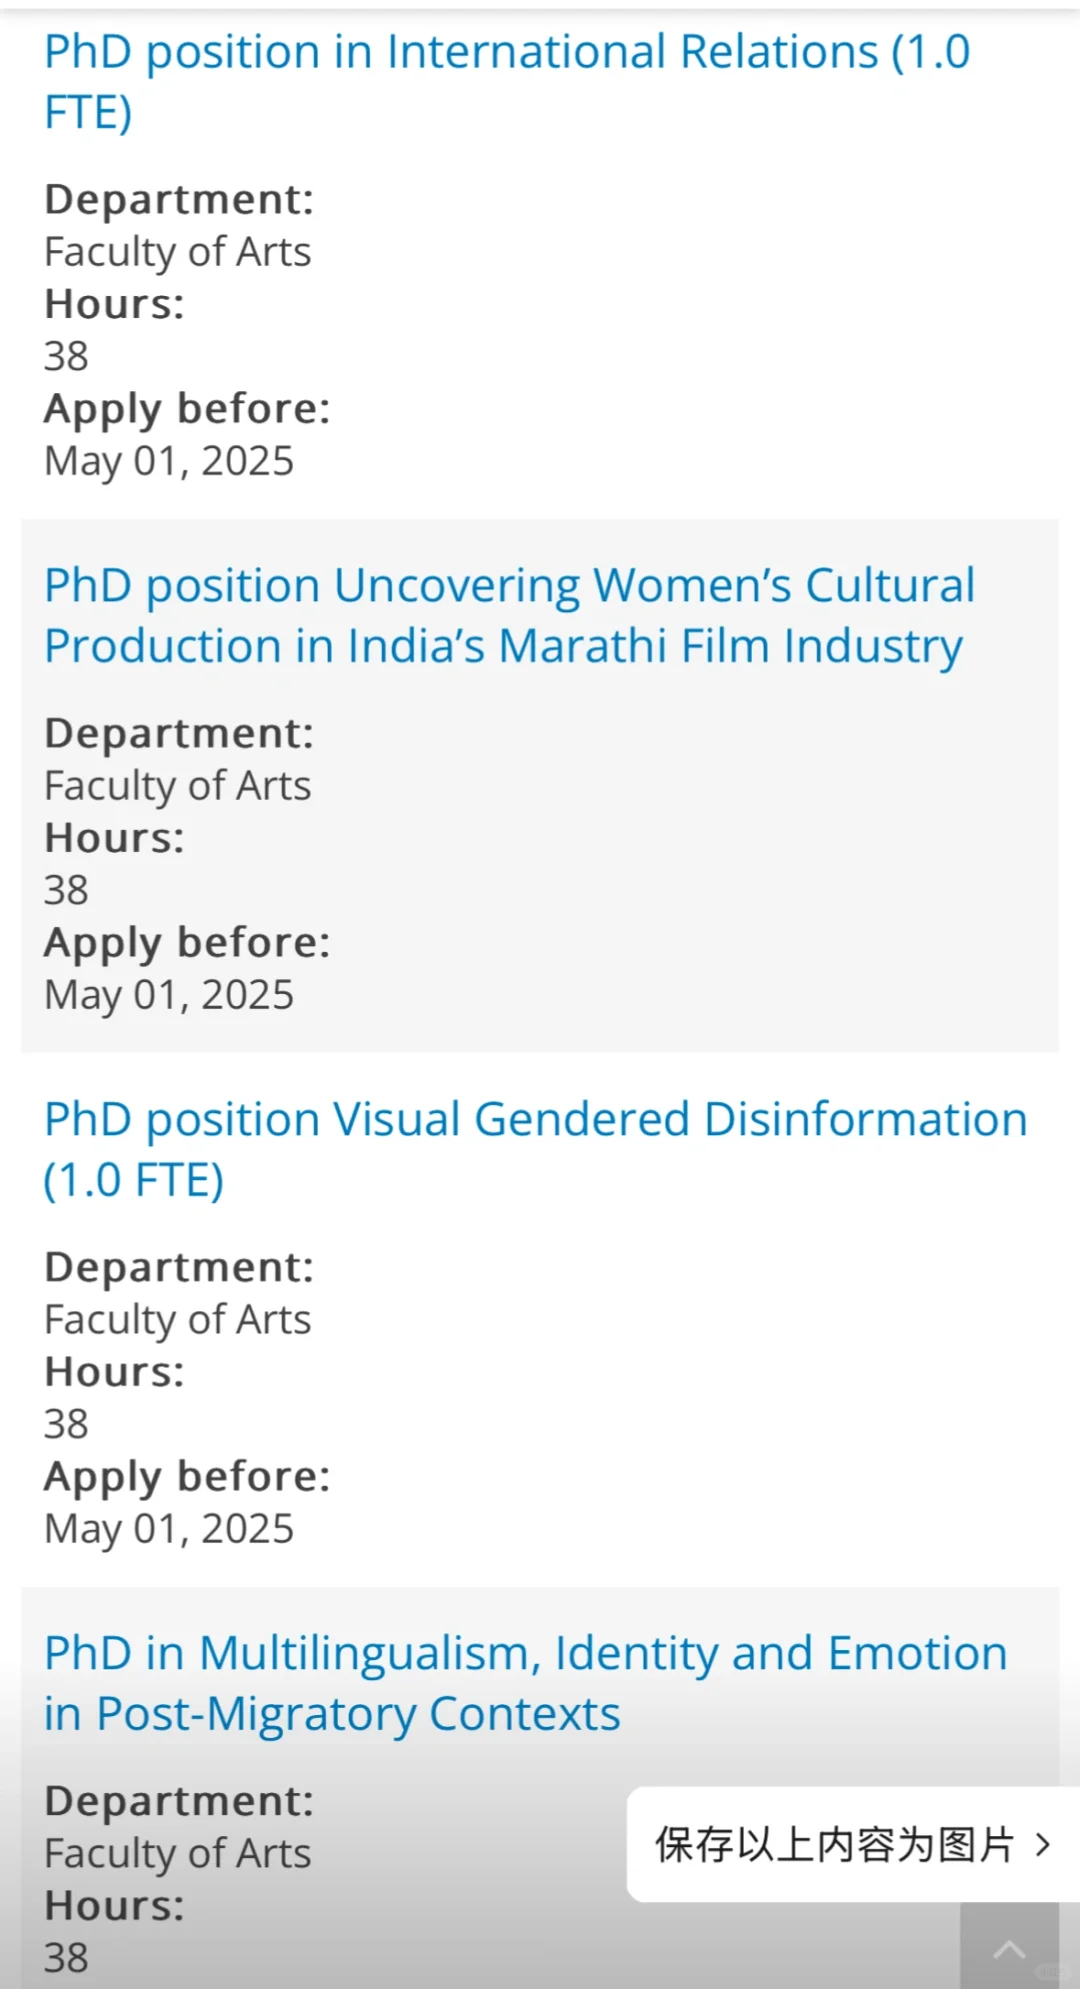The height and width of the screenshot is (1989, 1080).
Task: Click the Hours label in International Relations listing
Action: (x=114, y=304)
